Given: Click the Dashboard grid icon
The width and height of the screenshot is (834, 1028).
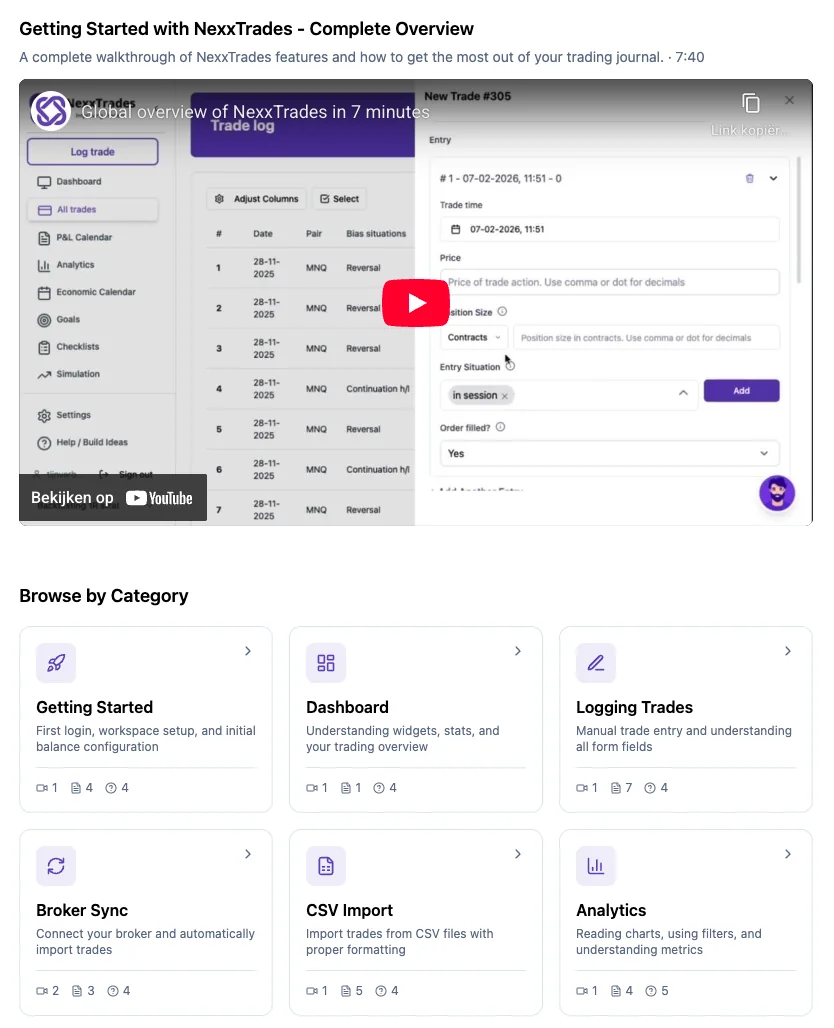Looking at the screenshot, I should [326, 663].
